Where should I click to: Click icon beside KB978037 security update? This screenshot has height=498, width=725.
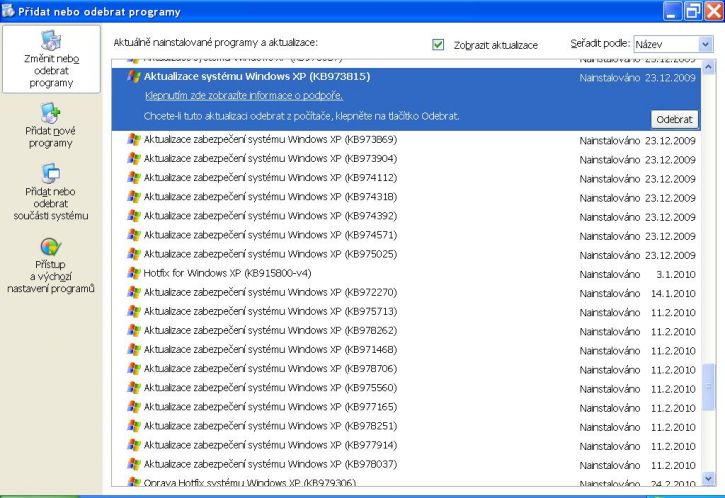134,464
